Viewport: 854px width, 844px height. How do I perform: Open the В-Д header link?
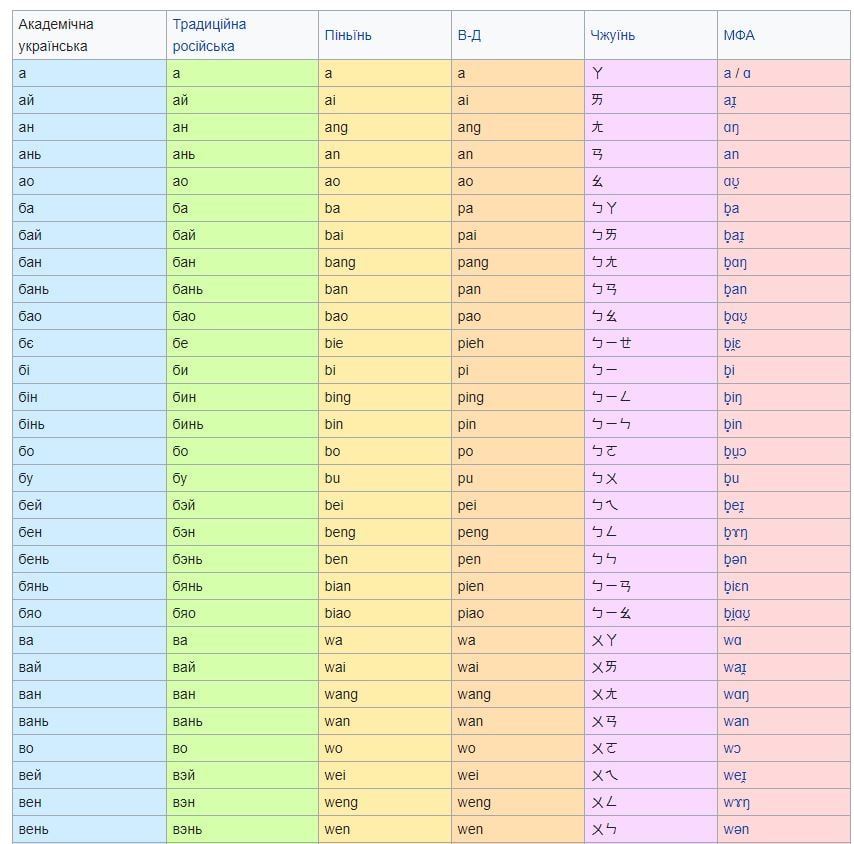point(469,35)
